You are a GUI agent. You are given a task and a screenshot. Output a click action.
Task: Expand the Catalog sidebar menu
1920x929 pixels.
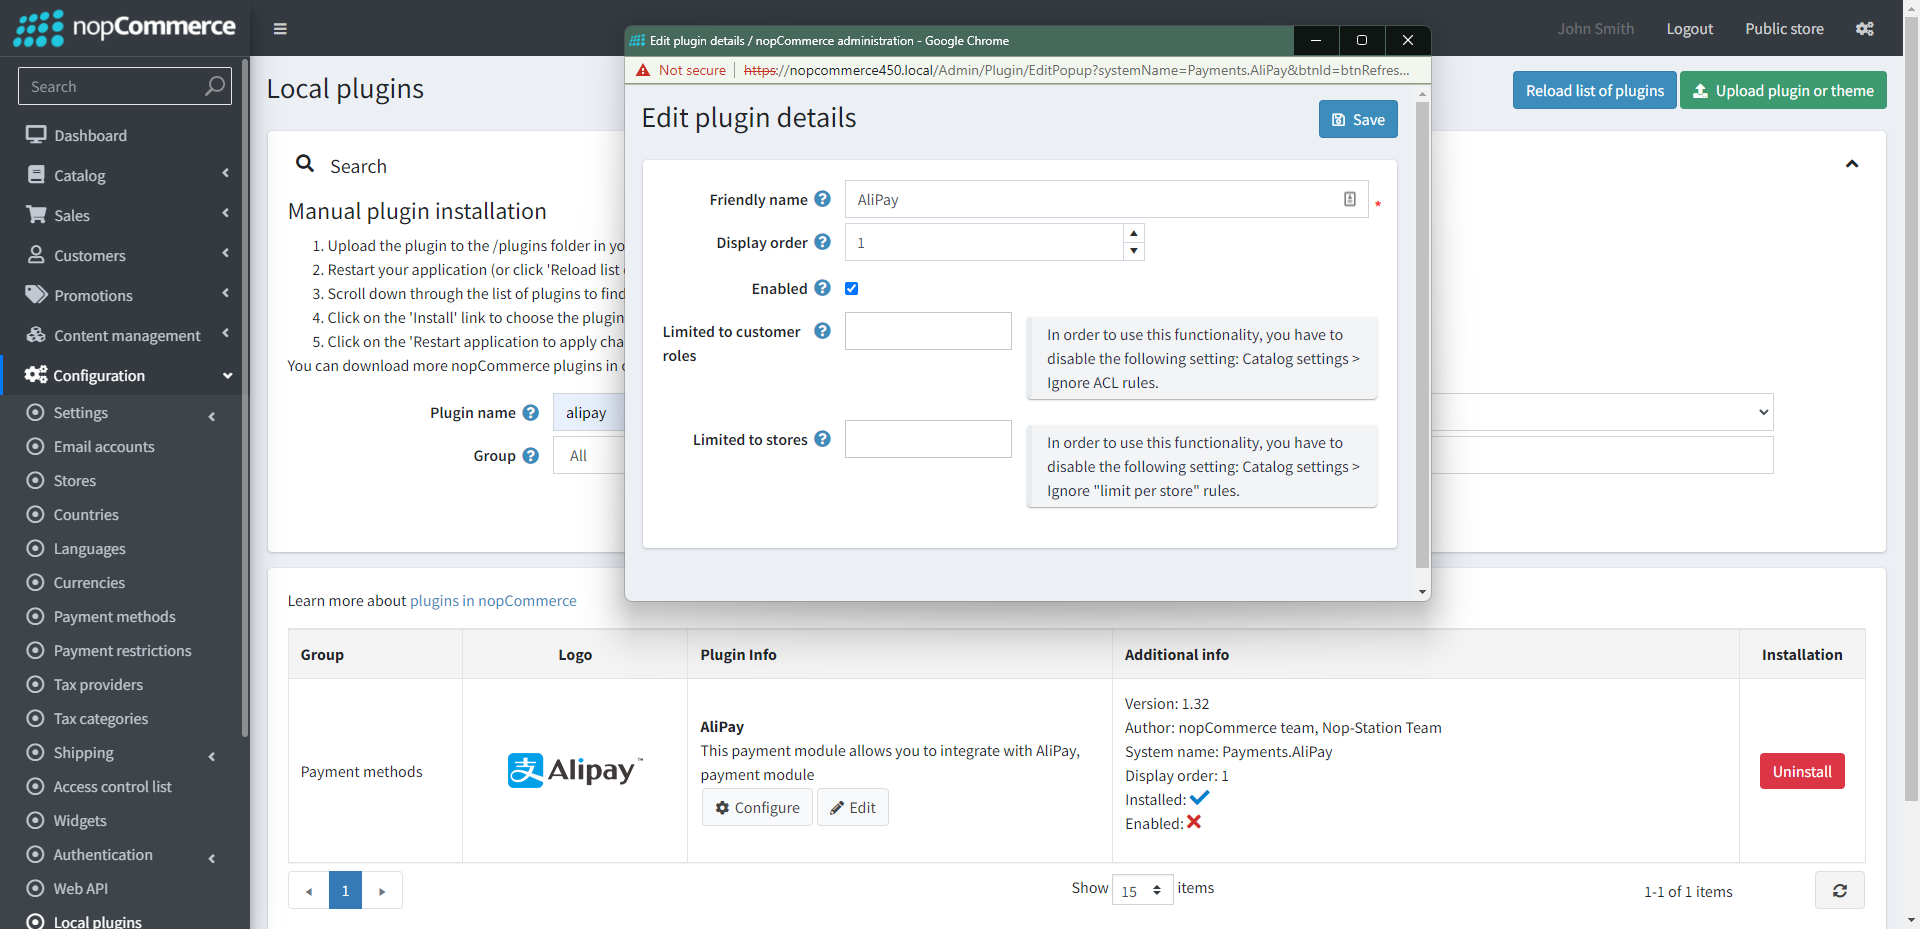[125, 175]
